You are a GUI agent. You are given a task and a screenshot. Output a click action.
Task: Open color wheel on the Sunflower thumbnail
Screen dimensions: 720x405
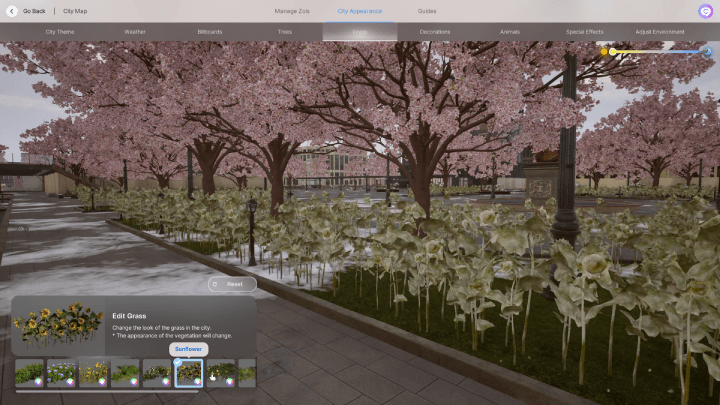(197, 381)
